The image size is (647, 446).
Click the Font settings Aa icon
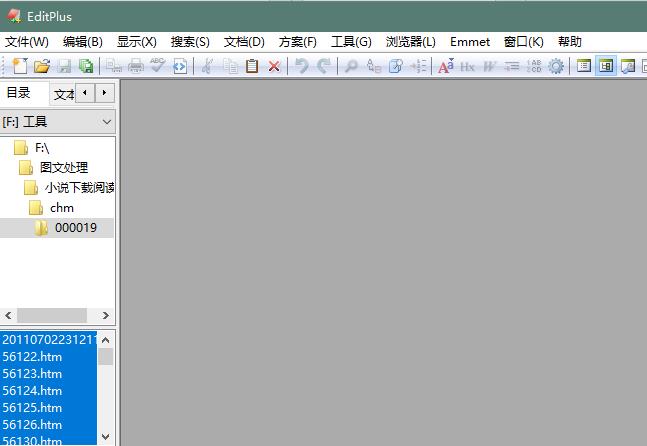tap(446, 66)
